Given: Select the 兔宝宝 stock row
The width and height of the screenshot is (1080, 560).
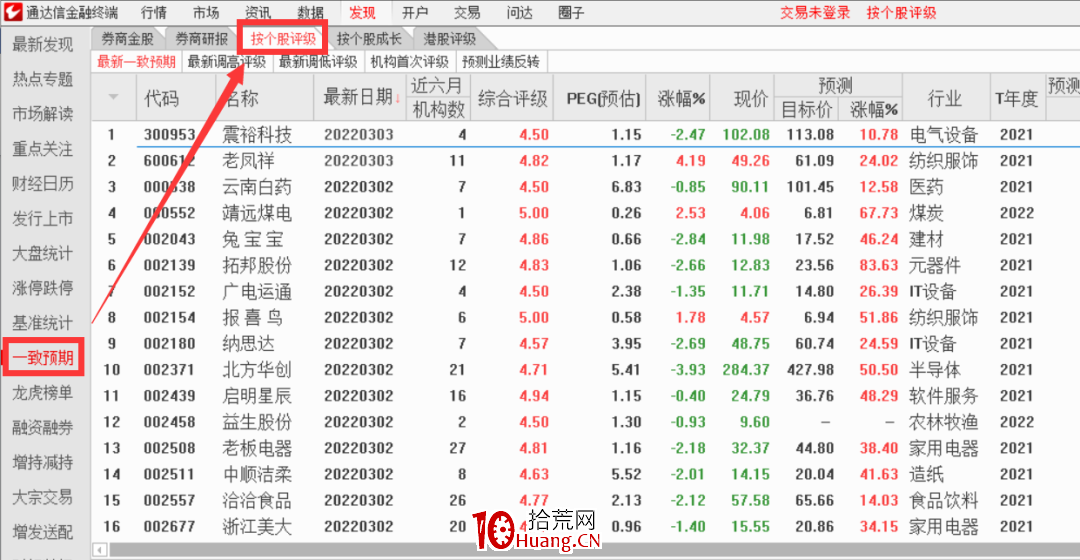Looking at the screenshot, I should tap(585, 239).
